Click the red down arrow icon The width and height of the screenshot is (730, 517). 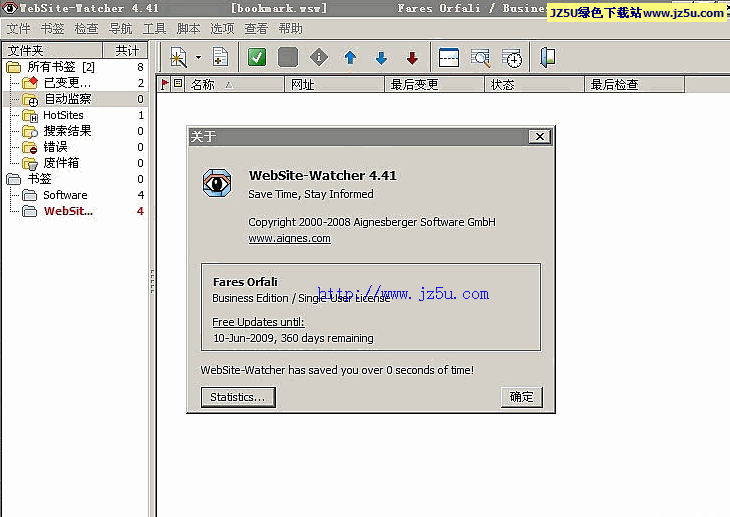tap(412, 58)
